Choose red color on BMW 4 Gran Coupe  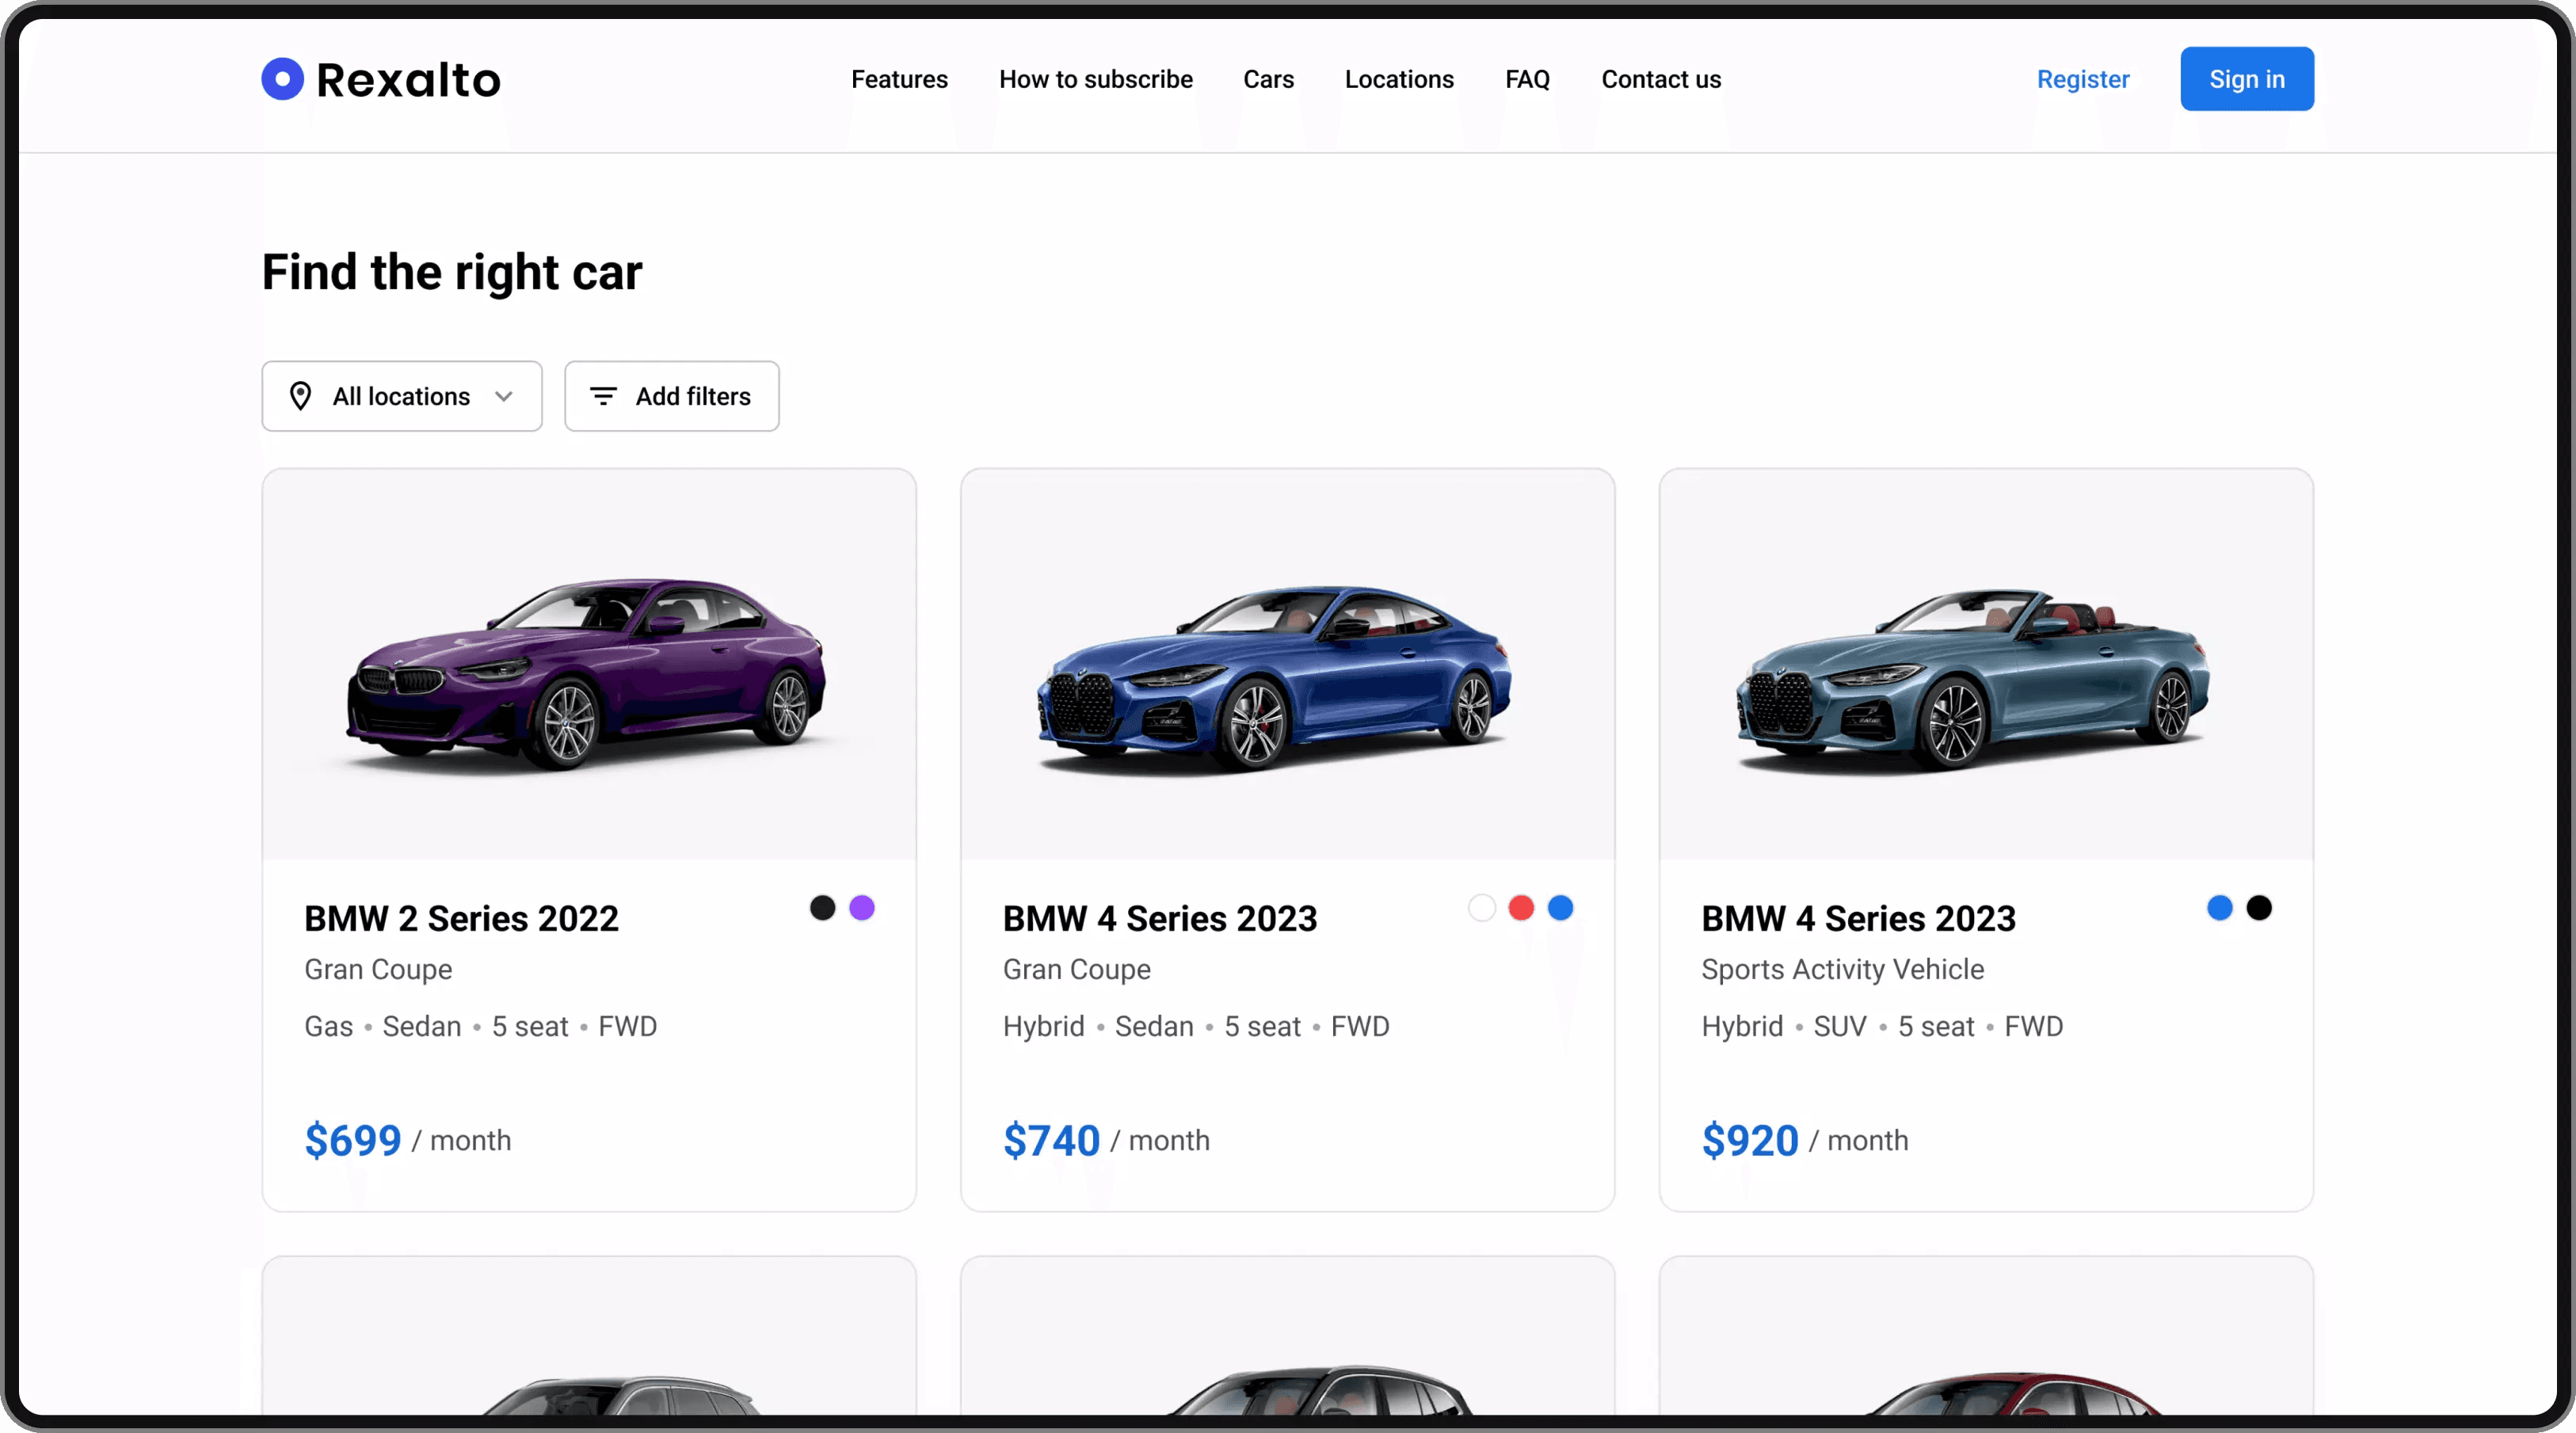tap(1521, 908)
